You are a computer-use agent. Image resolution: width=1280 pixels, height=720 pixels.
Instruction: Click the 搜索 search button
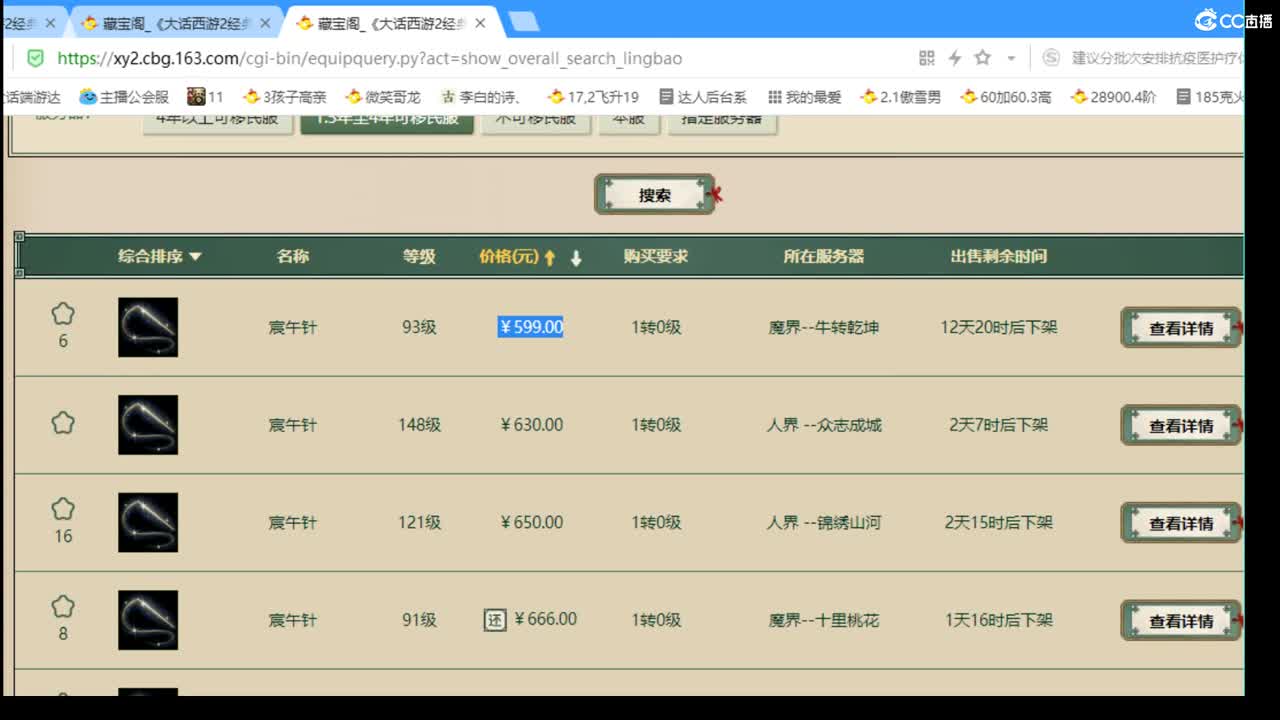click(x=655, y=195)
